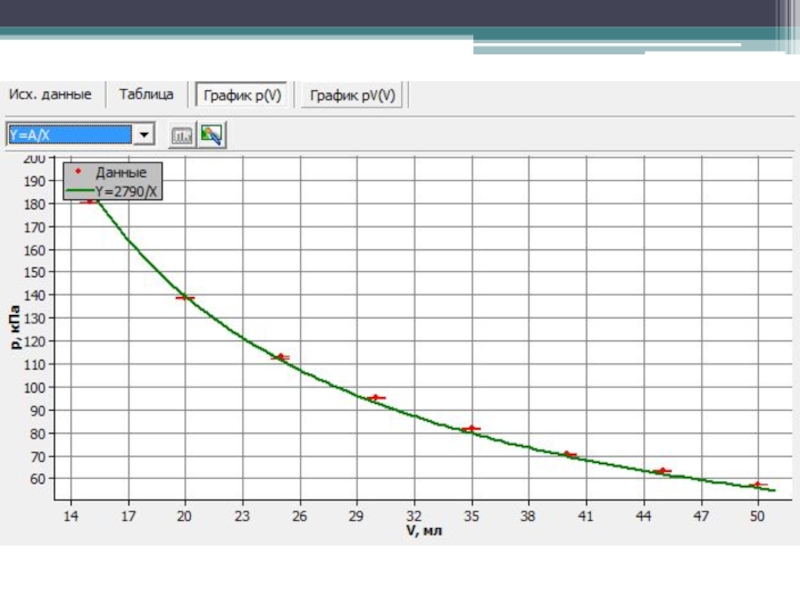The width and height of the screenshot is (800, 600).
Task: Expand the Y=A/X function dropdown arrow
Action: point(144,134)
